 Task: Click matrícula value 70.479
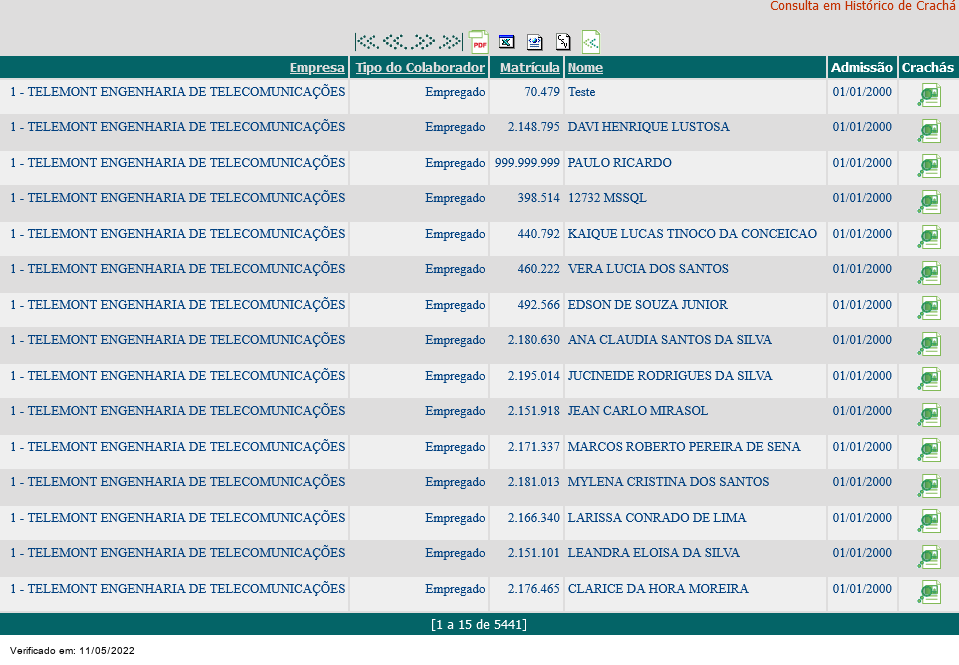click(x=542, y=92)
